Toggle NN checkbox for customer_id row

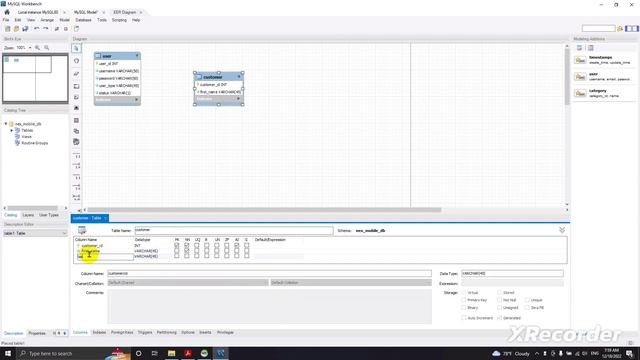[x=187, y=245]
